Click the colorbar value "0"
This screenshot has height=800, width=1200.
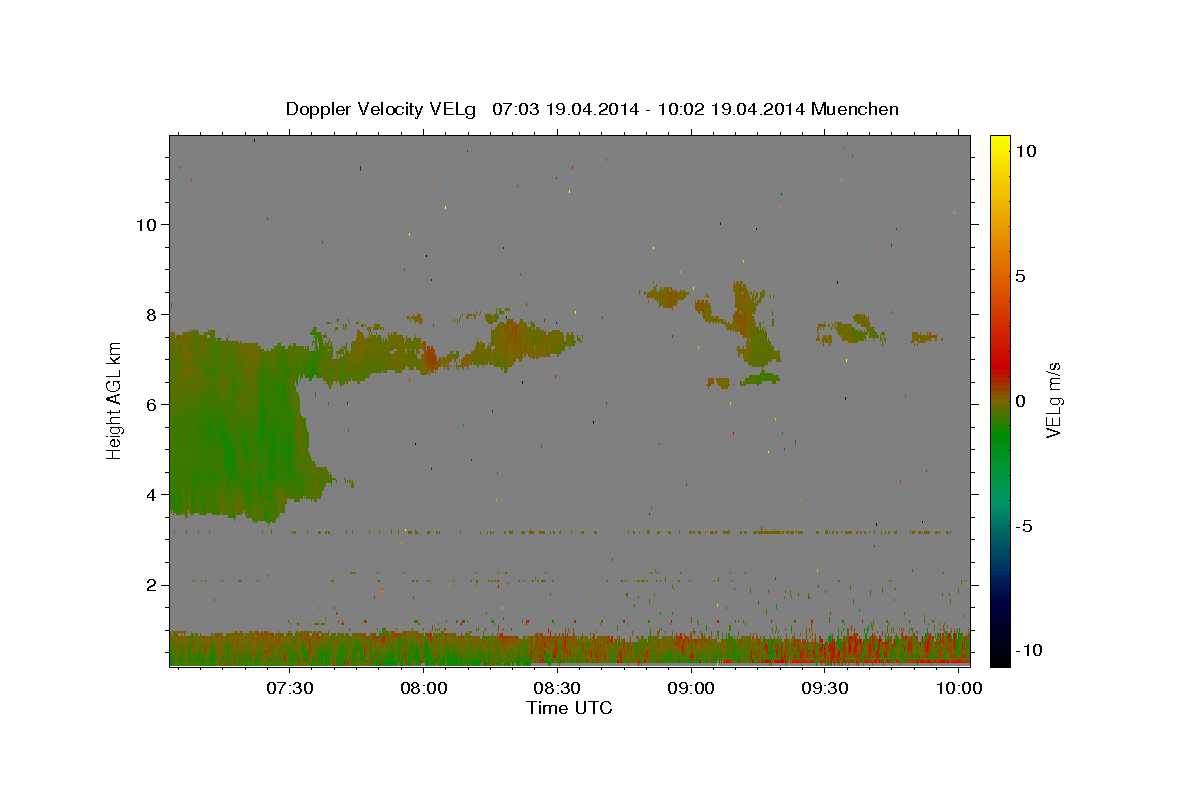point(1019,401)
